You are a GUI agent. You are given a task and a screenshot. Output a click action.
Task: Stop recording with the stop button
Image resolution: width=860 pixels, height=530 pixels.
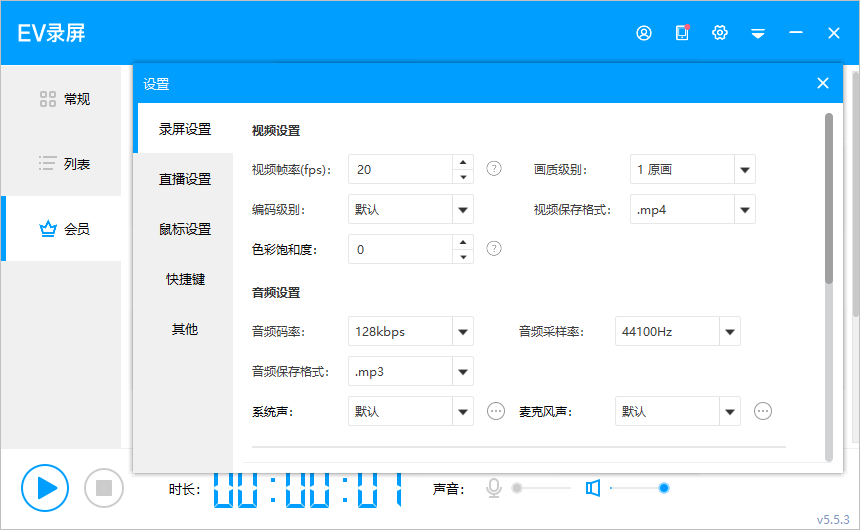click(104, 488)
